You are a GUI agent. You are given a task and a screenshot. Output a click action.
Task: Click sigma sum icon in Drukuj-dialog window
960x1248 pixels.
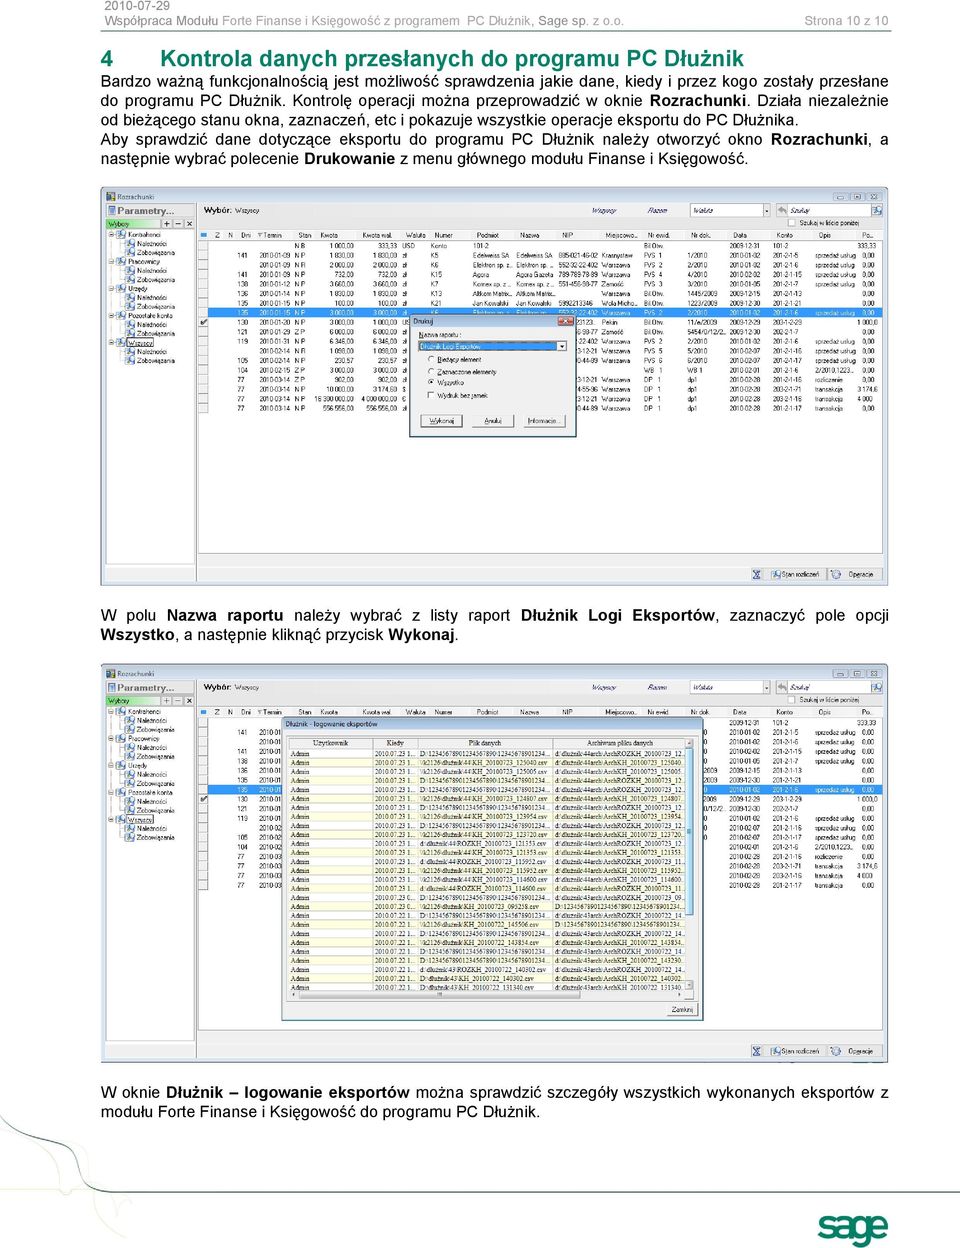(x=757, y=574)
